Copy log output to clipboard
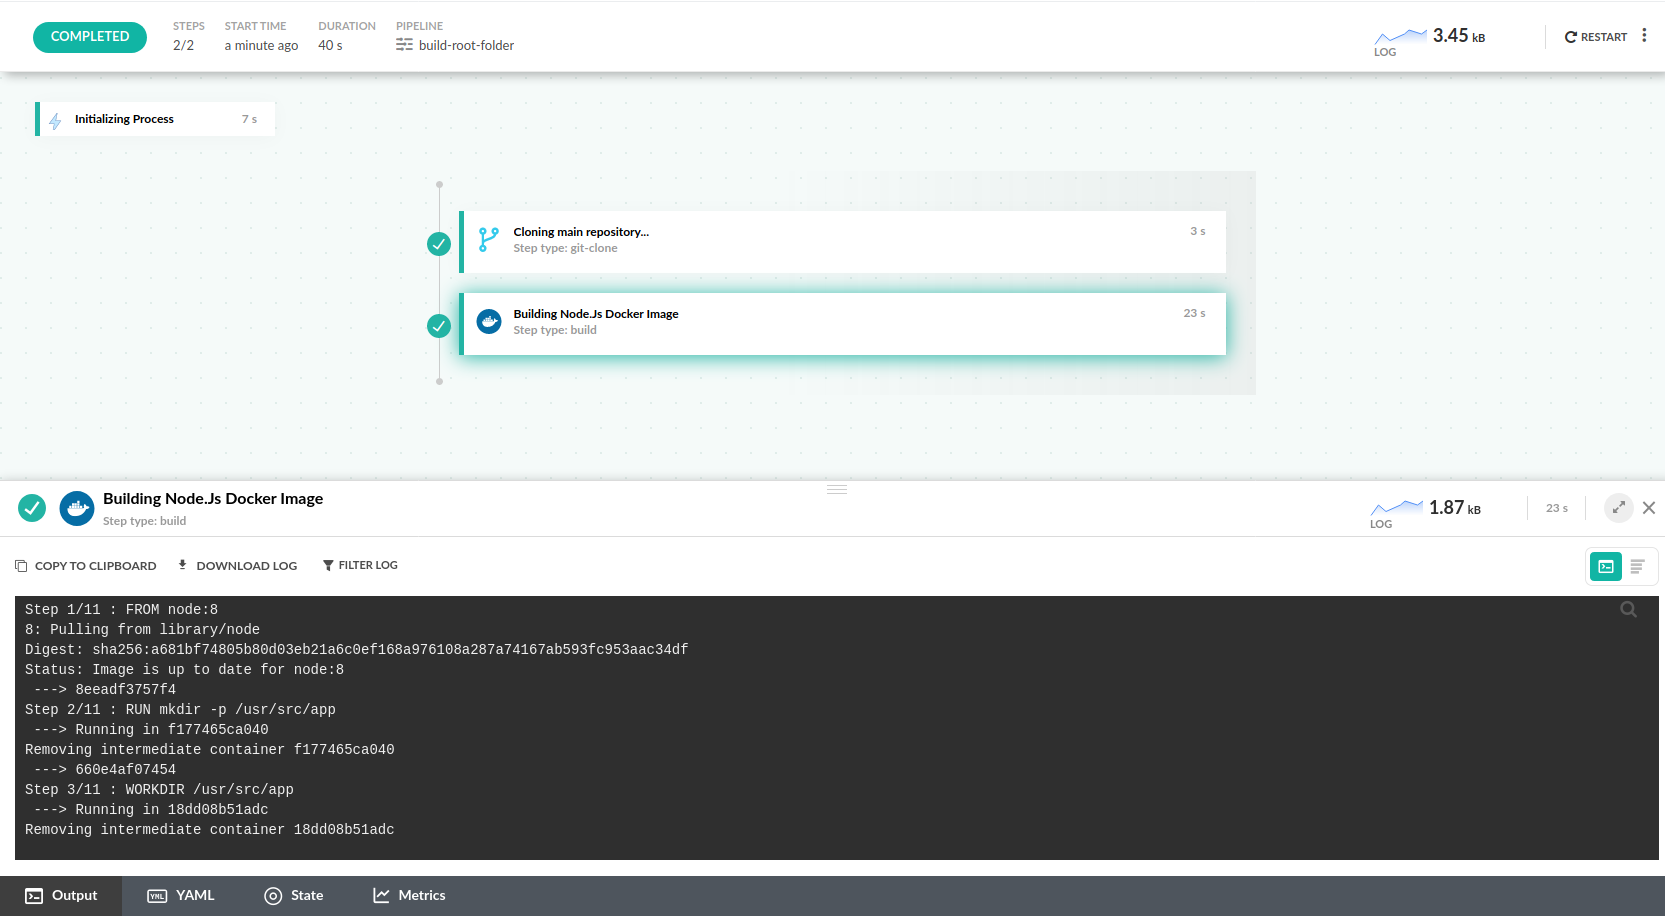Screen dimensions: 1665x916 pos(86,566)
